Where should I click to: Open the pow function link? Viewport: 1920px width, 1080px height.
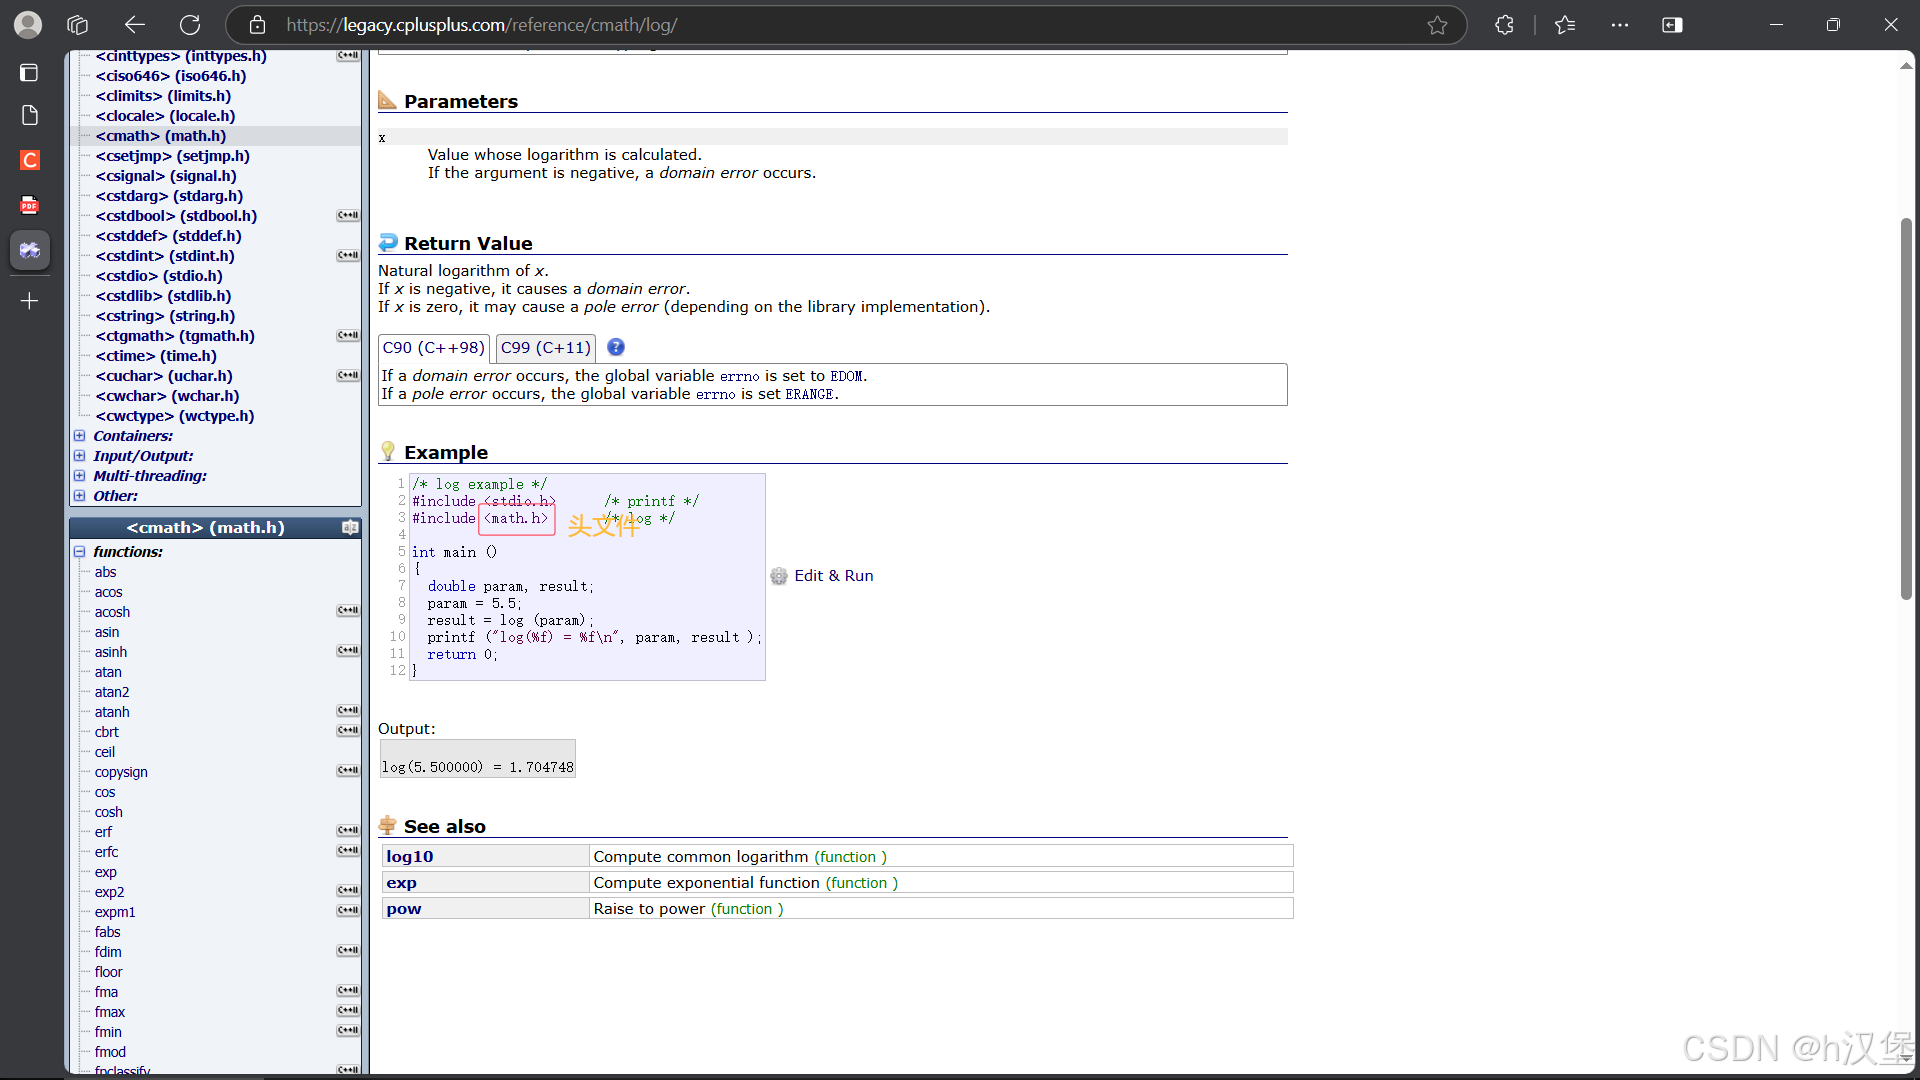click(404, 909)
